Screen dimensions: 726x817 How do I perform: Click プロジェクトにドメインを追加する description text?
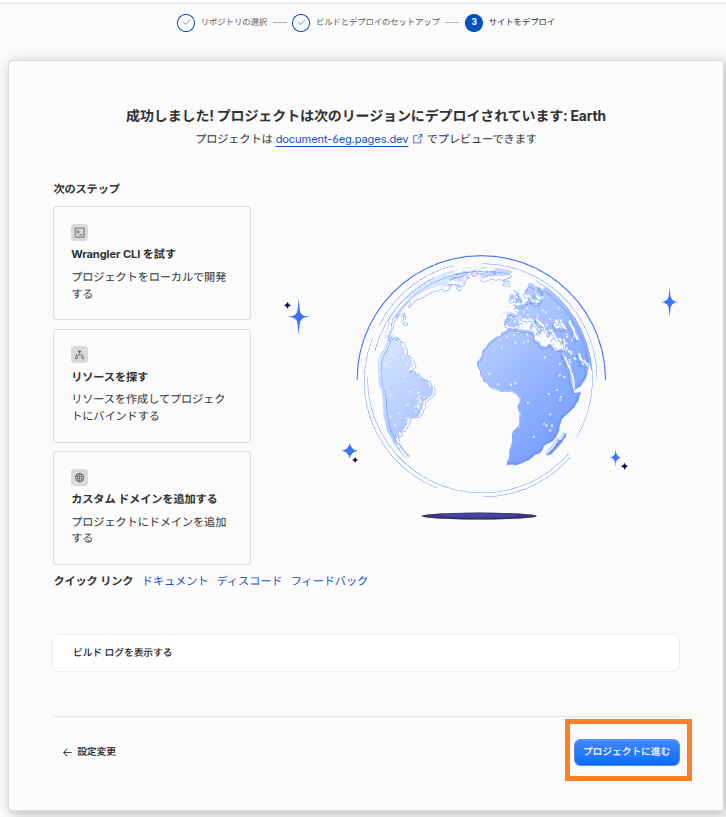pyautogui.click(x=149, y=529)
